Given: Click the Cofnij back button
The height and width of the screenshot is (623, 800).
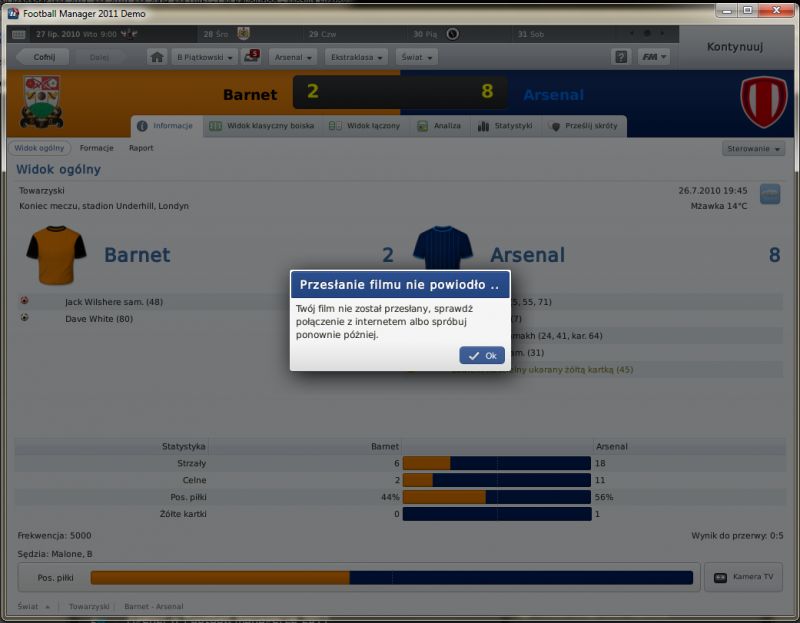Looking at the screenshot, I should (43, 57).
